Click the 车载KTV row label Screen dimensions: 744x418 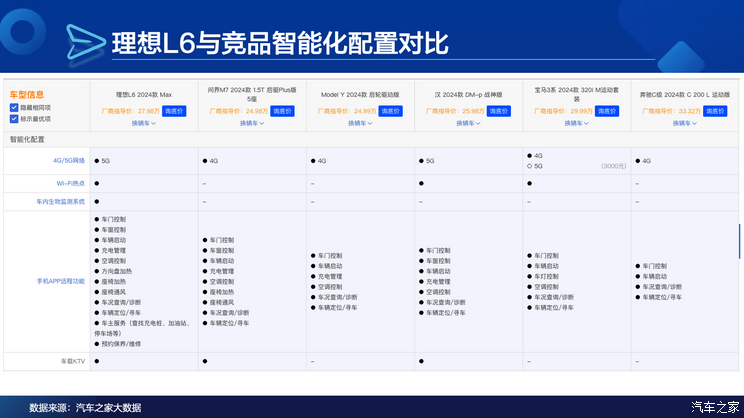pos(73,362)
